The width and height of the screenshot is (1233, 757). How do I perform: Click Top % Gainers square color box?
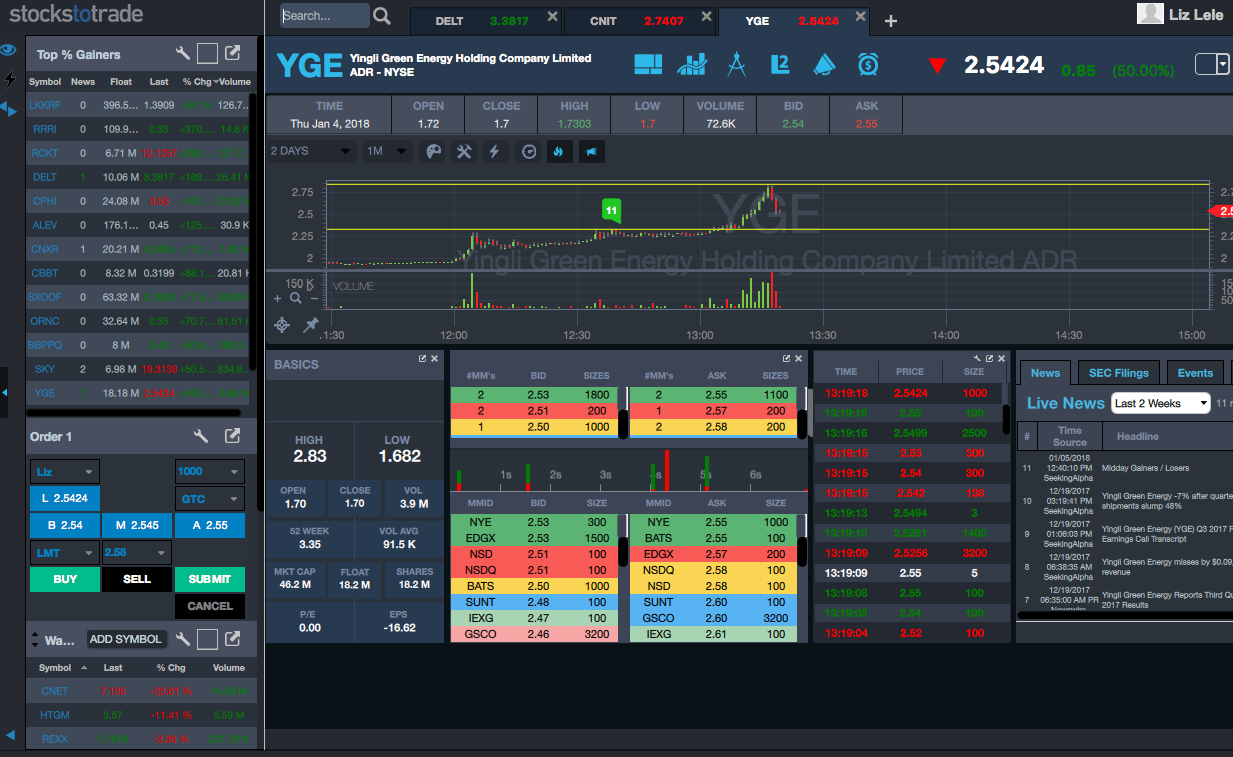point(207,54)
